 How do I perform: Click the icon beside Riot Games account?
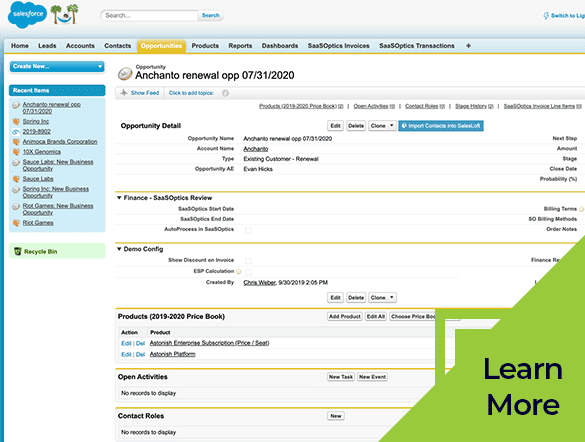pyautogui.click(x=16, y=223)
